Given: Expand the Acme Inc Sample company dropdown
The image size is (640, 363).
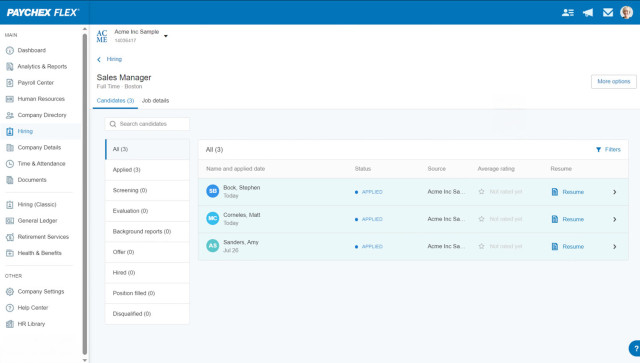Looking at the screenshot, I should 166,36.
